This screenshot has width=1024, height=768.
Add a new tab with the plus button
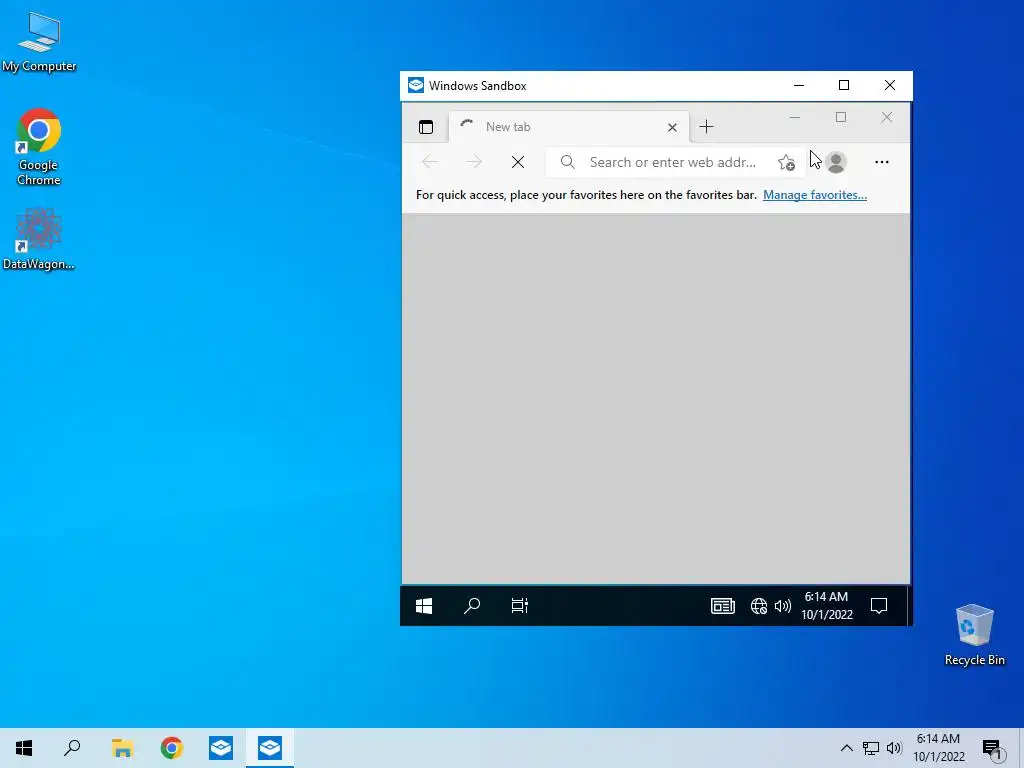click(x=706, y=127)
